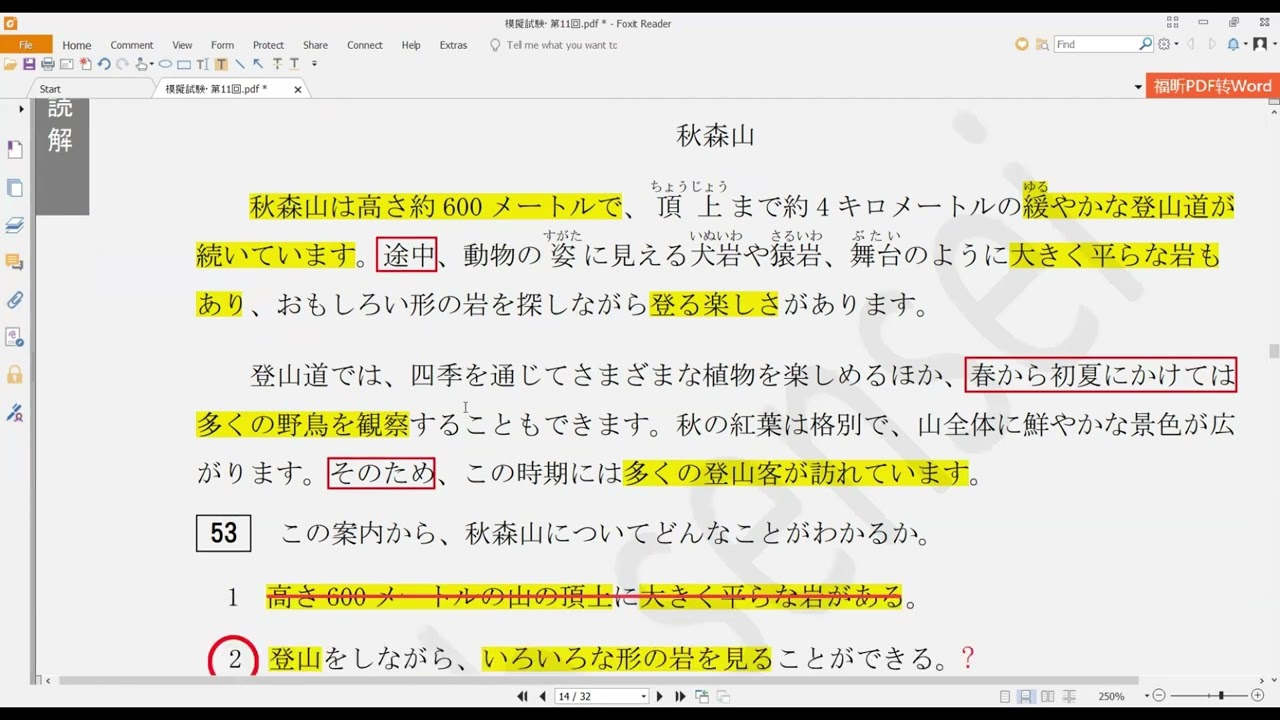Image resolution: width=1280 pixels, height=720 pixels.
Task: Open the Share ribbon tab
Action: (x=315, y=45)
